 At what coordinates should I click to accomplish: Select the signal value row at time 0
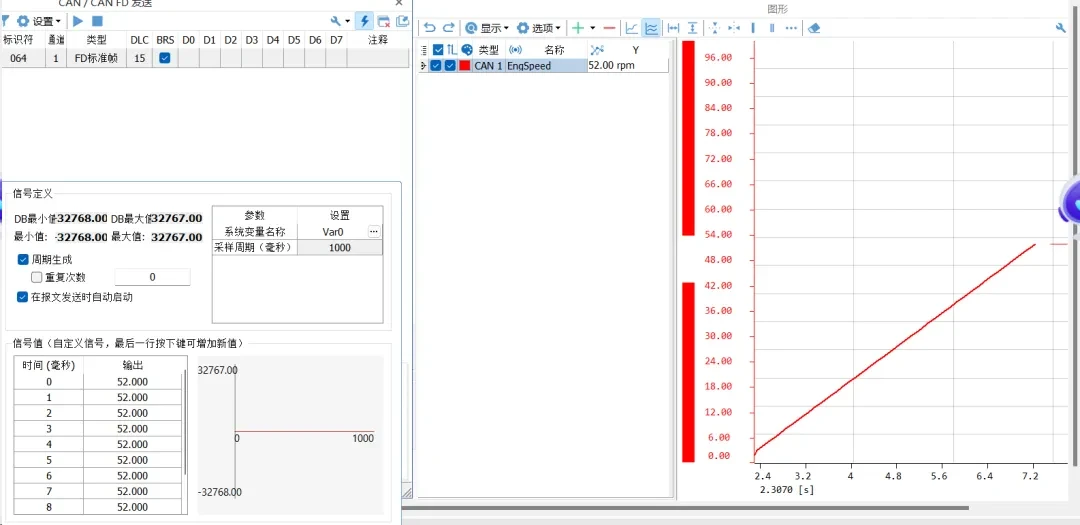[98, 382]
